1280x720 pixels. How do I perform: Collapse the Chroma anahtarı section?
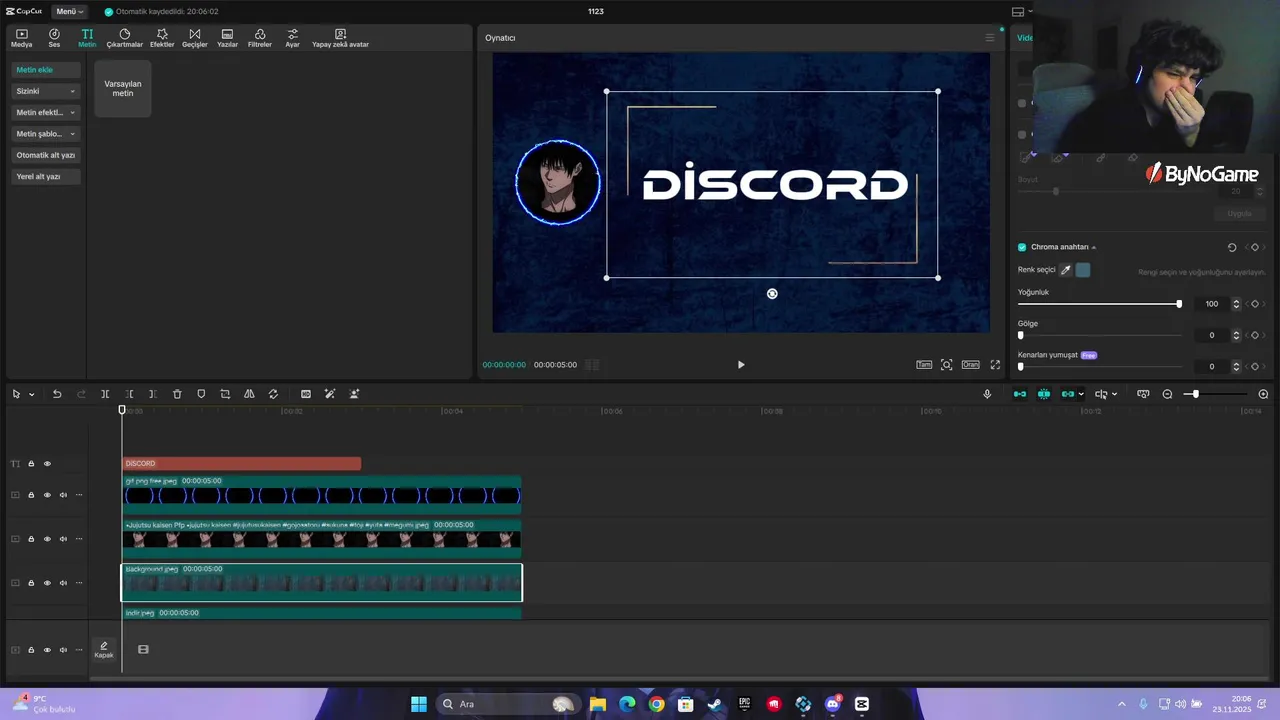tap(1094, 247)
